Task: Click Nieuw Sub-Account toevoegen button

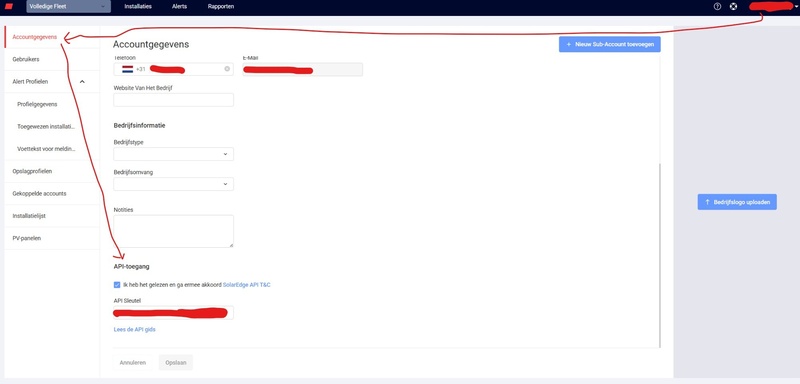Action: click(610, 44)
